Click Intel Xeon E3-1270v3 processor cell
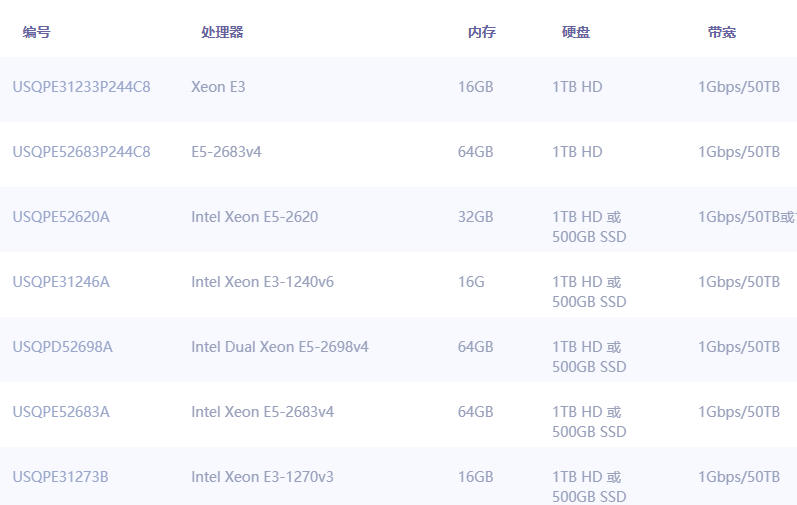This screenshot has width=797, height=505. pos(262,477)
